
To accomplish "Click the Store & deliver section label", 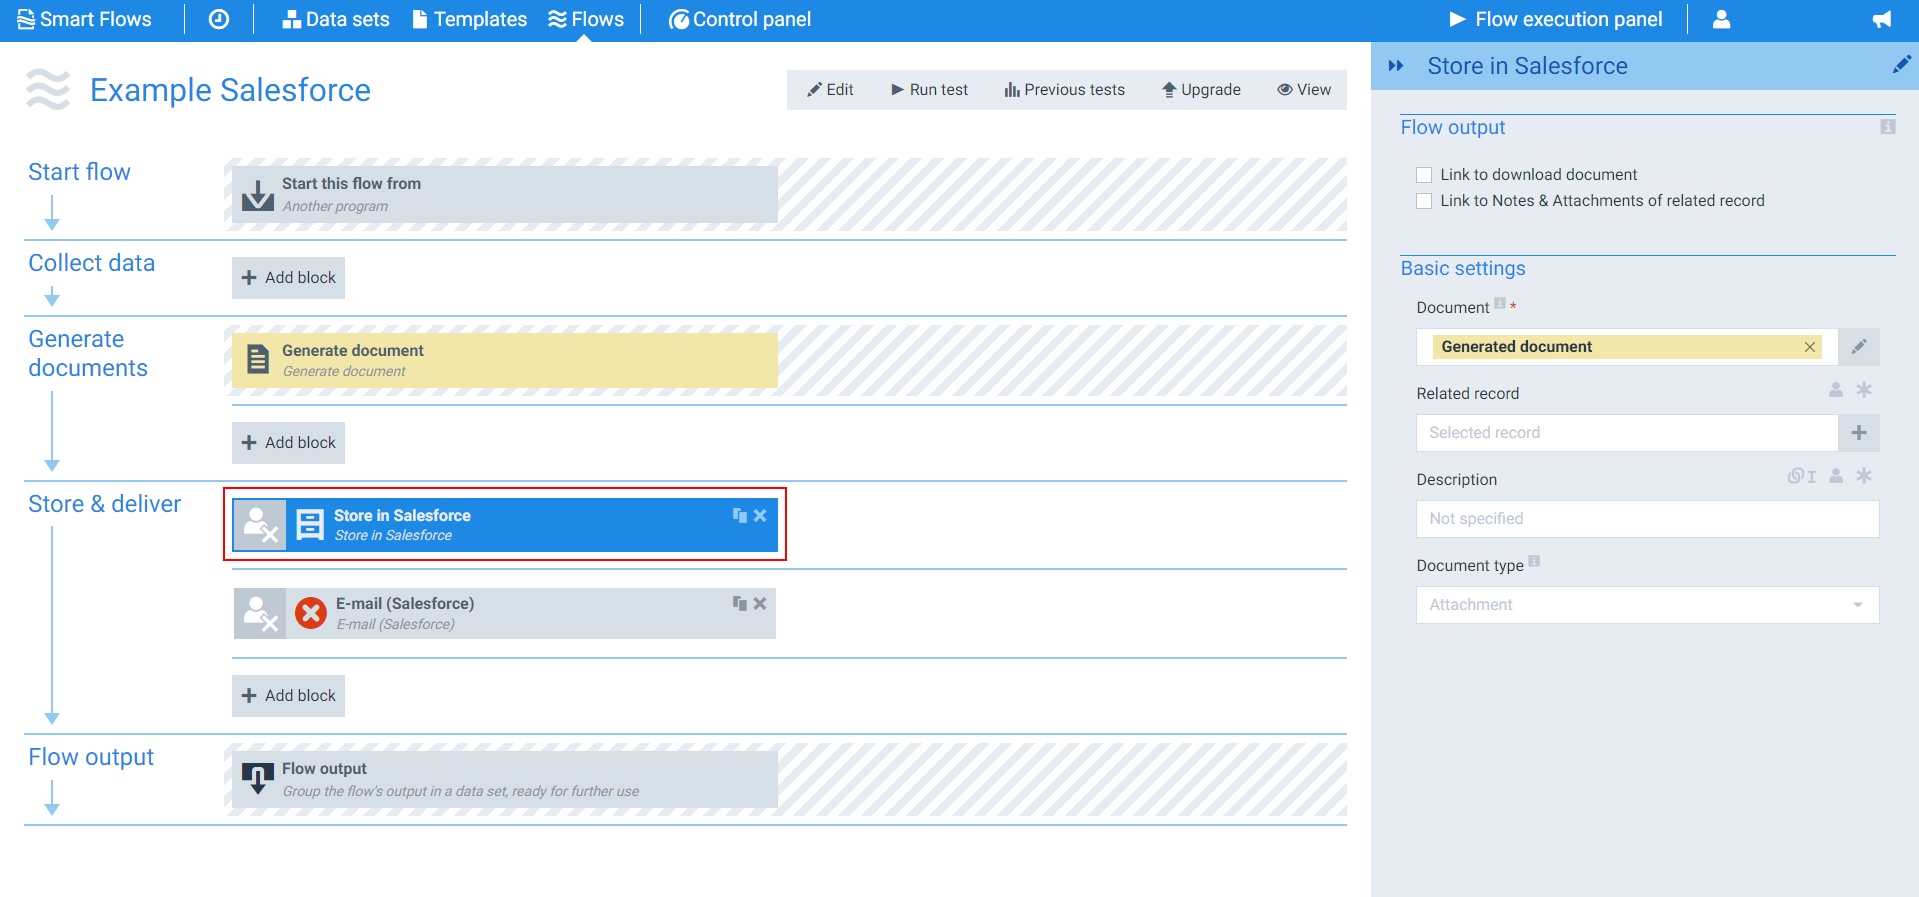I will coord(105,504).
